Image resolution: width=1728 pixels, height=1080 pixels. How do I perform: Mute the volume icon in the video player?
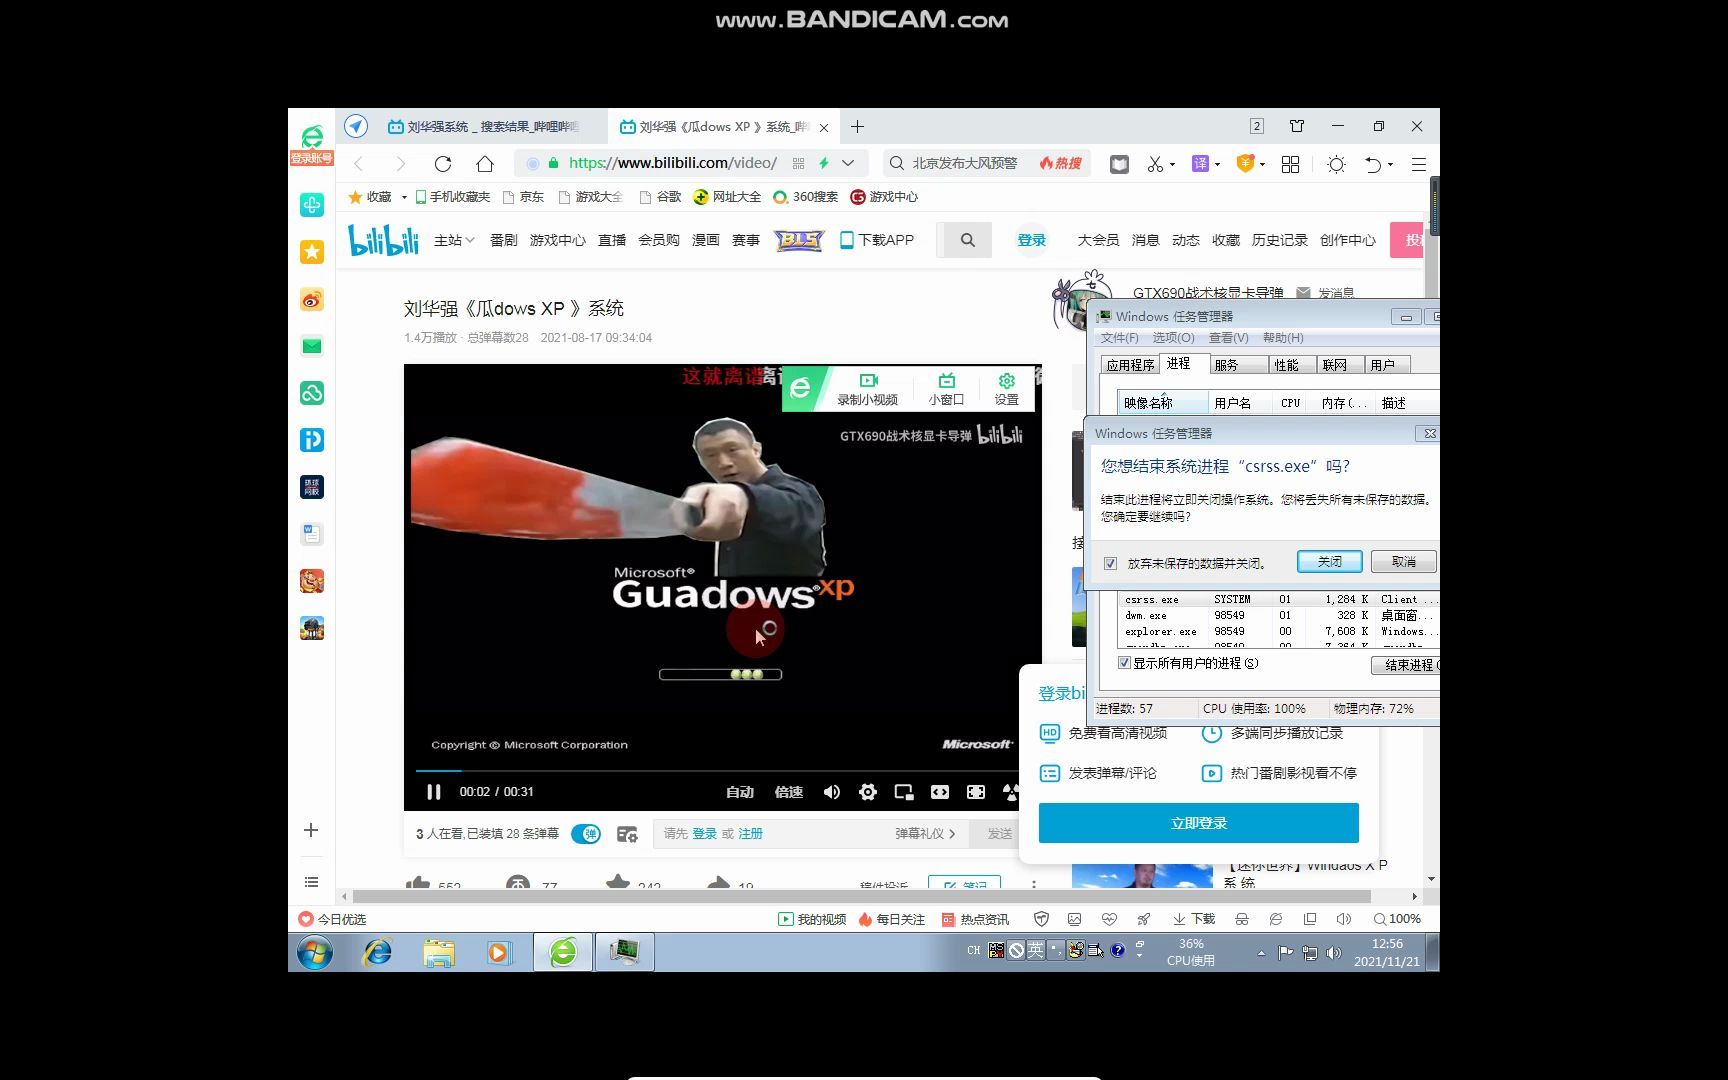click(x=831, y=791)
